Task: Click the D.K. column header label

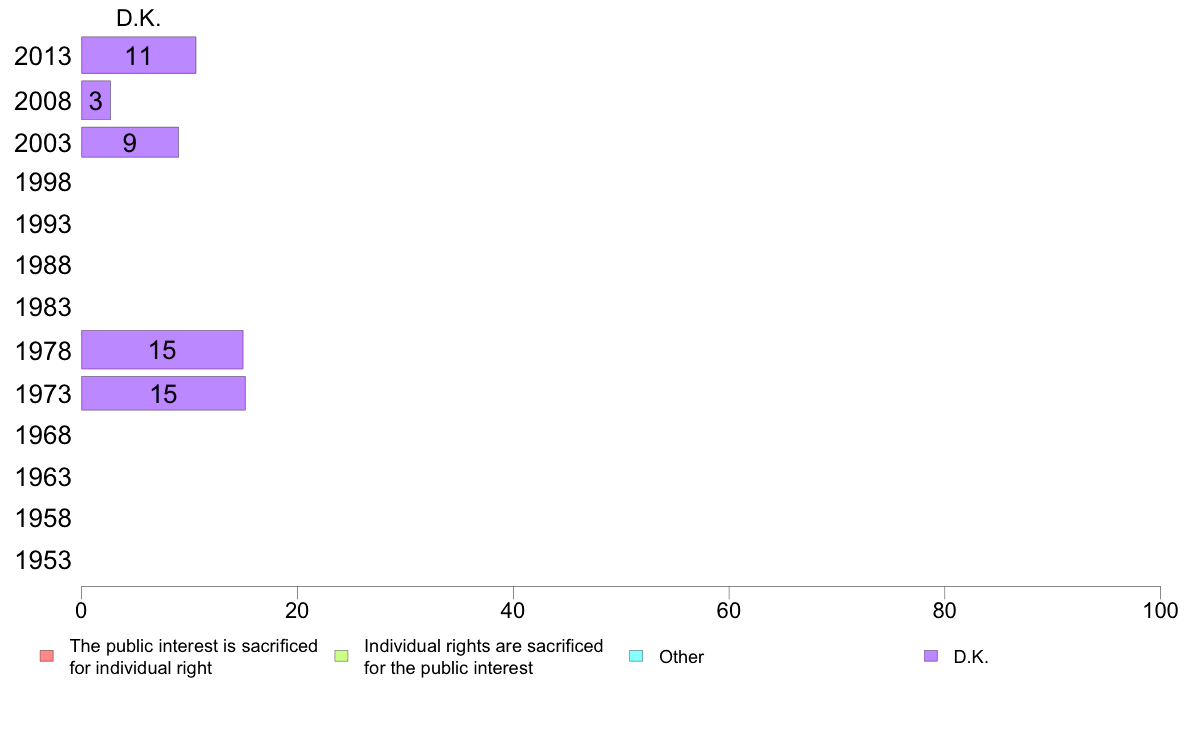Action: 139,18
